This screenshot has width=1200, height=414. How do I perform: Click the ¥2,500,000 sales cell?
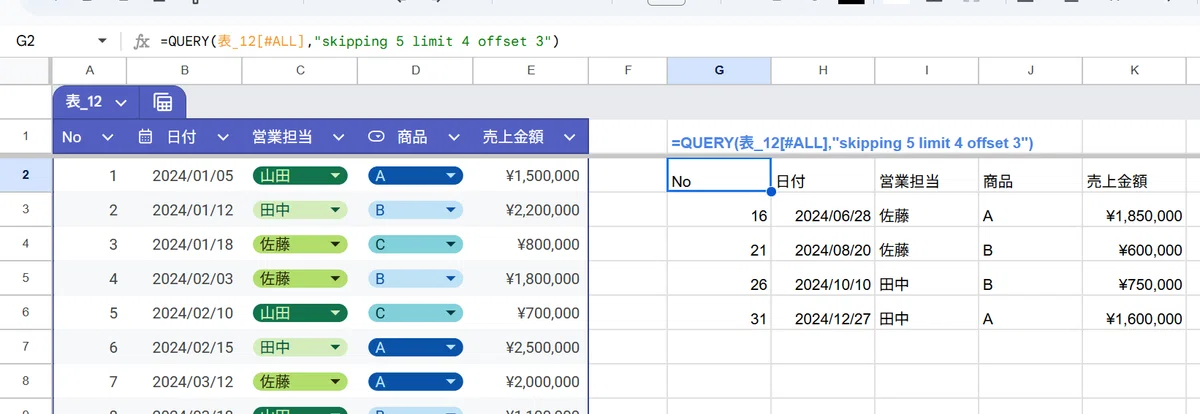531,347
